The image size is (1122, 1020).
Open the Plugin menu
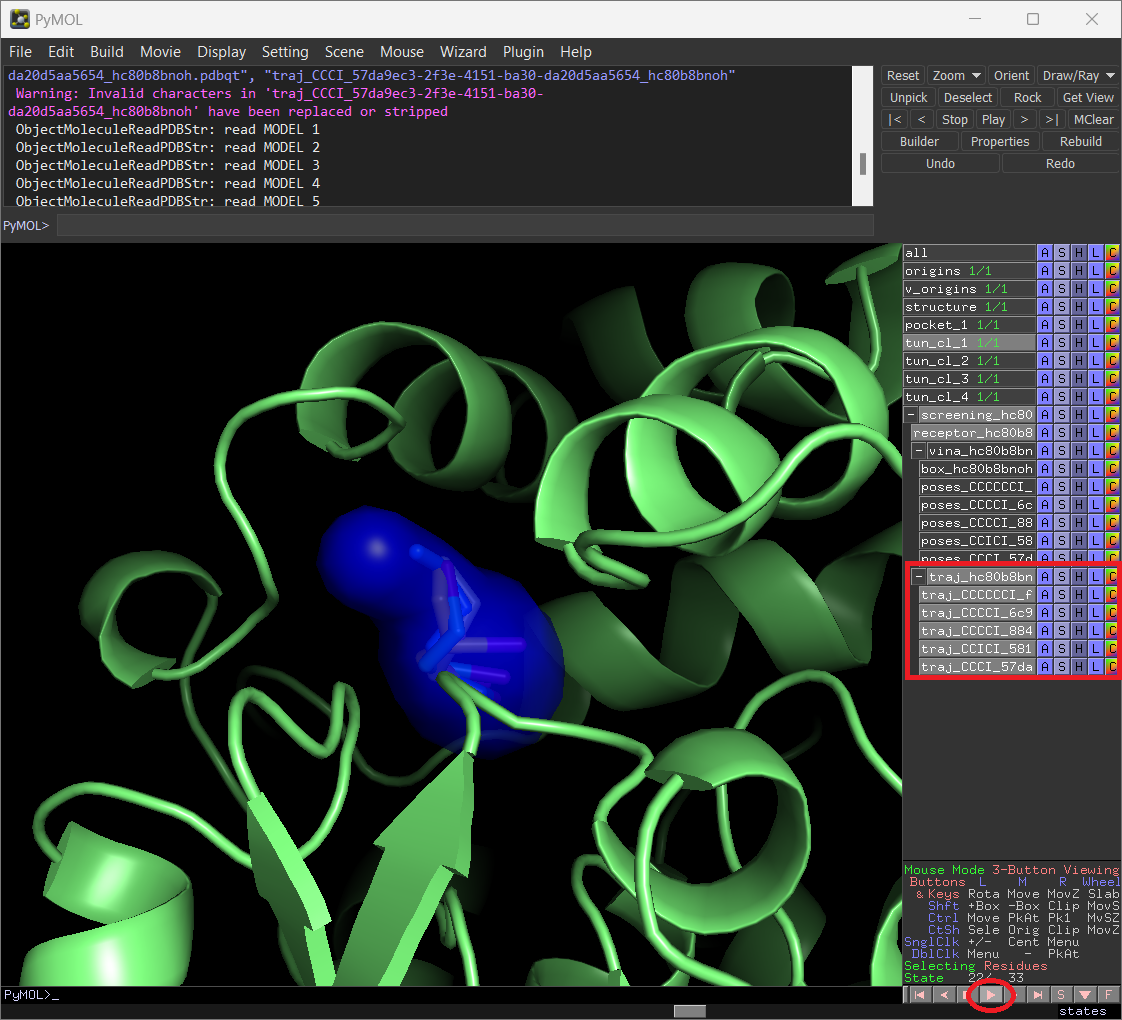pos(523,52)
